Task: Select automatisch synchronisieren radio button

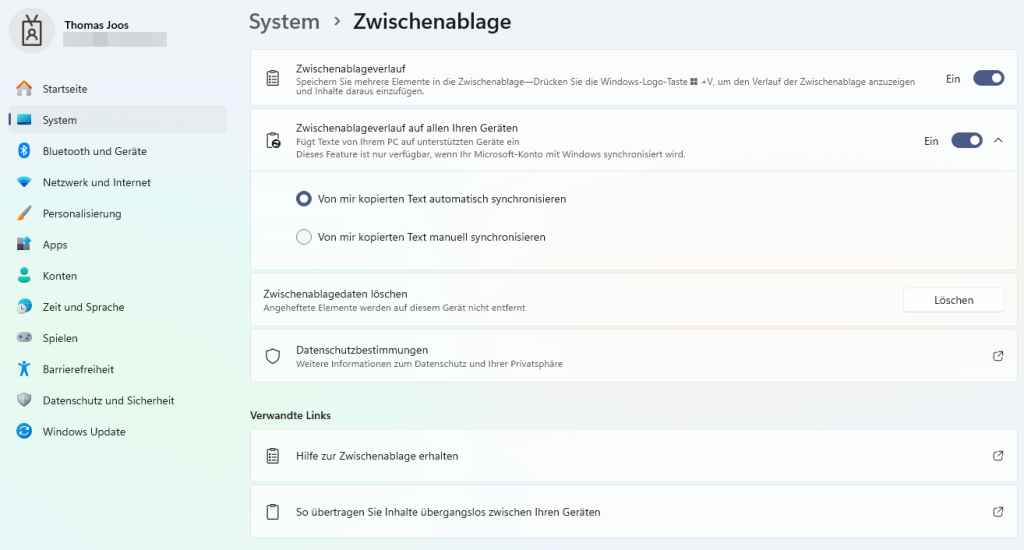Action: [304, 199]
